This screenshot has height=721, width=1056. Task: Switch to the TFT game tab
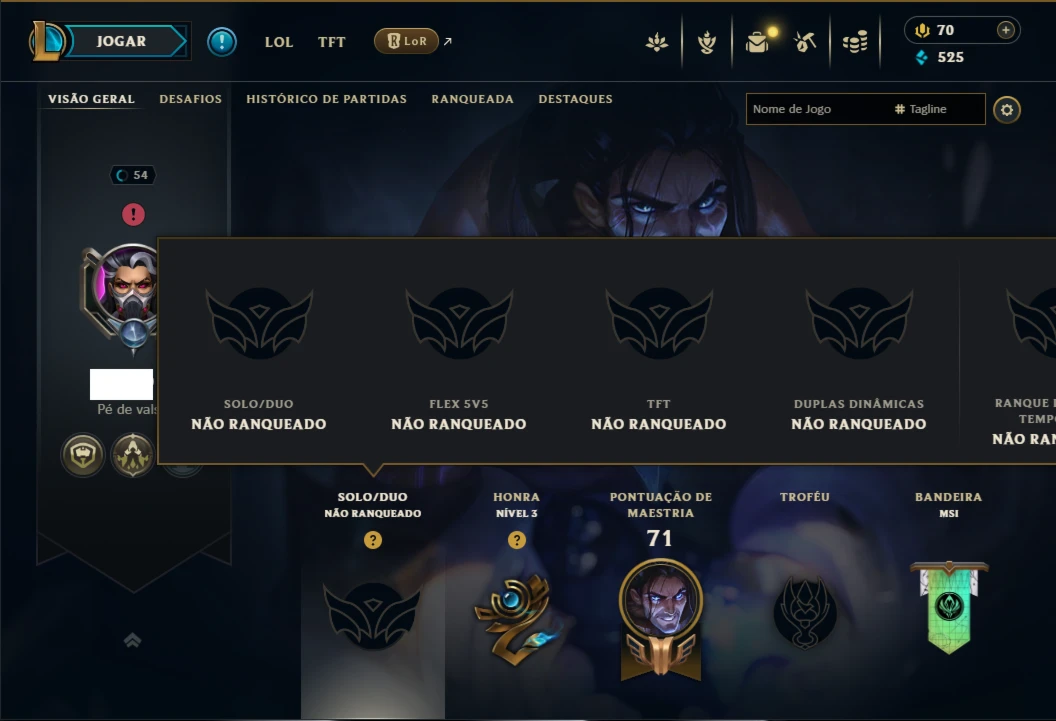click(331, 42)
